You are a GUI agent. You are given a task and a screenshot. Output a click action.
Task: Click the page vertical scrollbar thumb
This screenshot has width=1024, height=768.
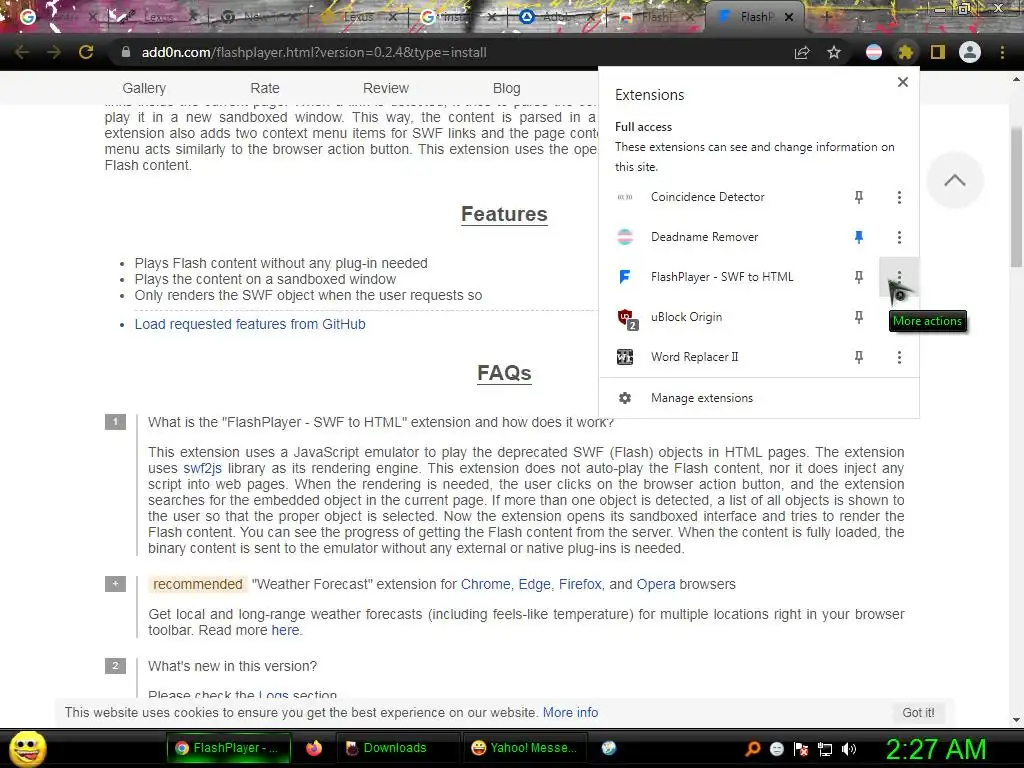coord(1016,196)
